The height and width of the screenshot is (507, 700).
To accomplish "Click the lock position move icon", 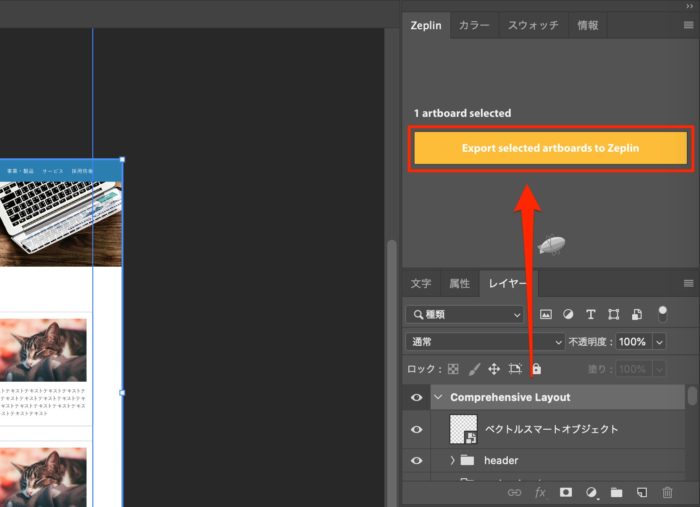I will (x=494, y=369).
